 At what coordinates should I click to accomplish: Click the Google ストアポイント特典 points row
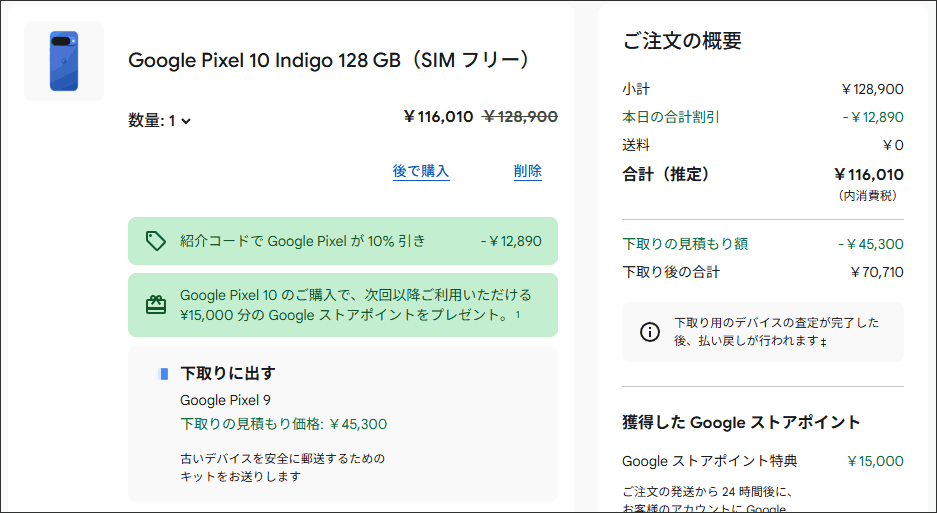click(762, 461)
